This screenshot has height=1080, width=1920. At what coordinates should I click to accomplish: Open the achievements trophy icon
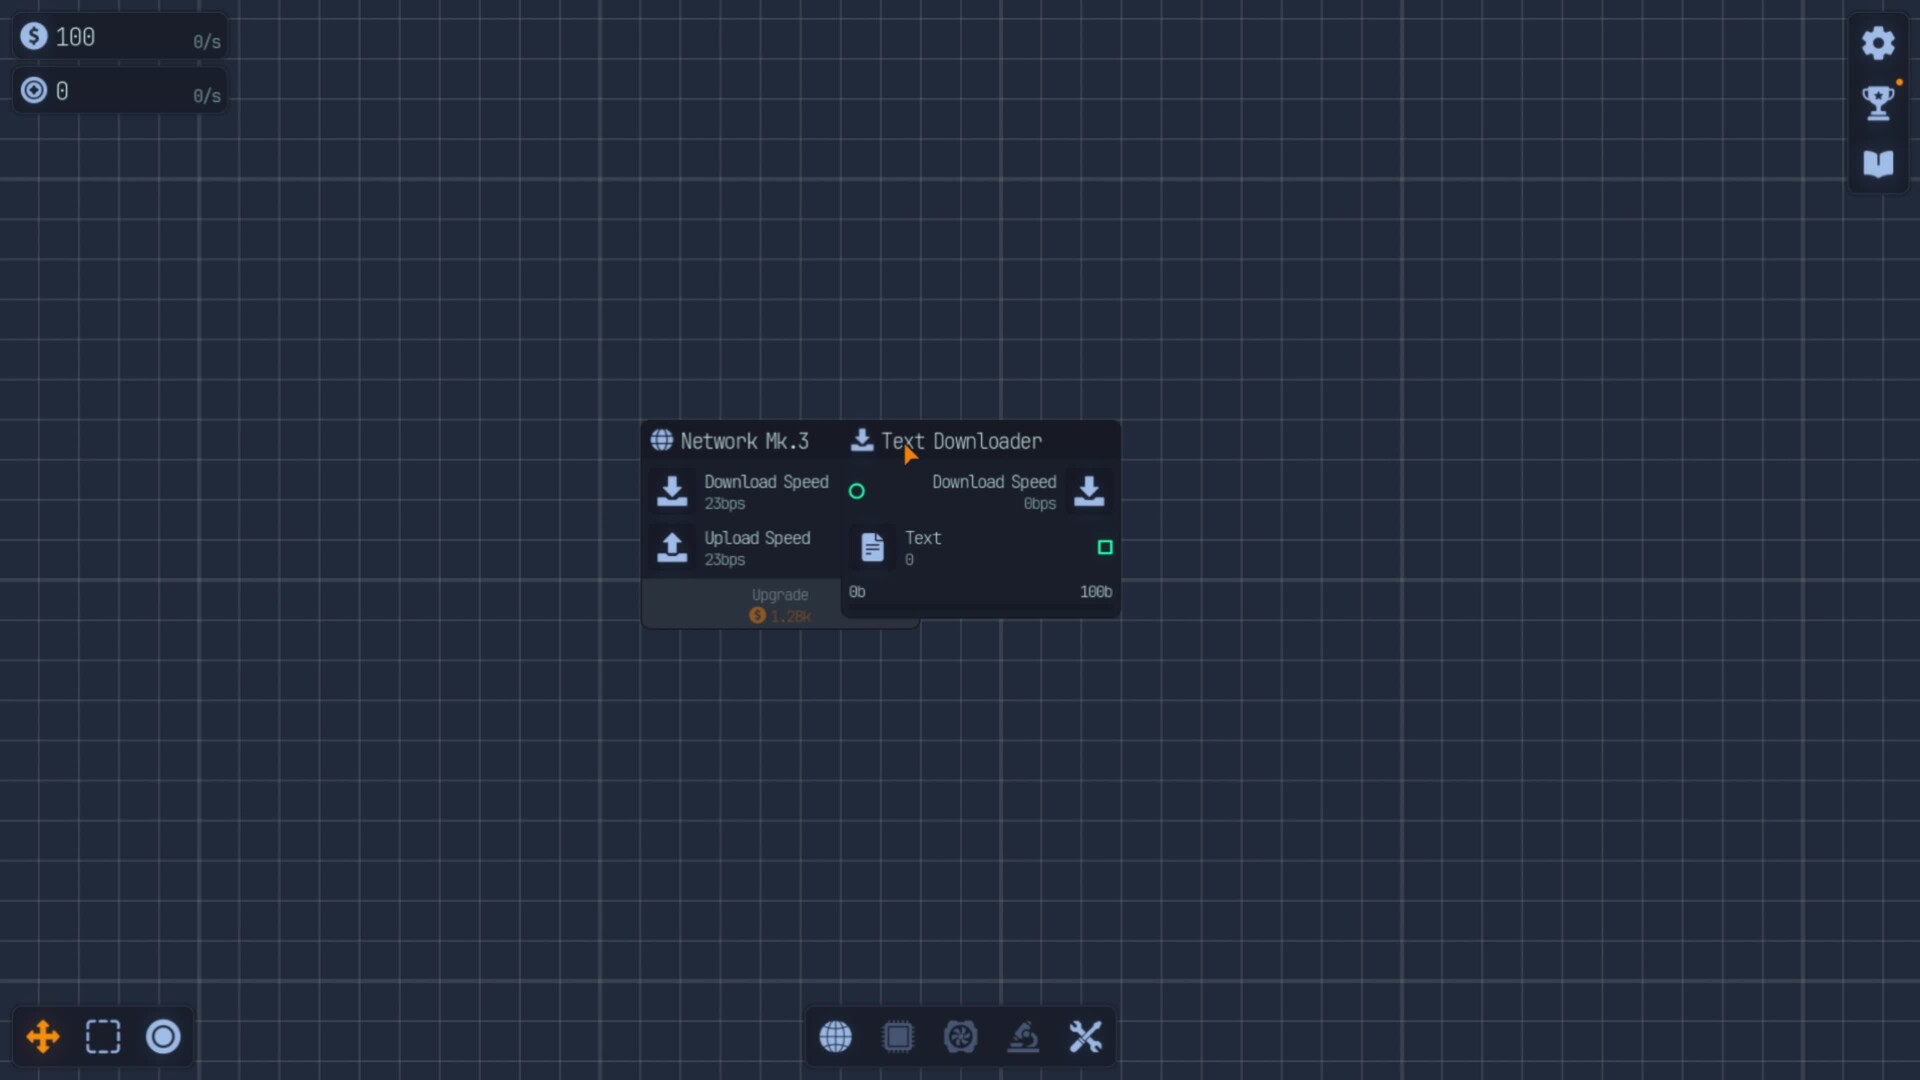1878,102
